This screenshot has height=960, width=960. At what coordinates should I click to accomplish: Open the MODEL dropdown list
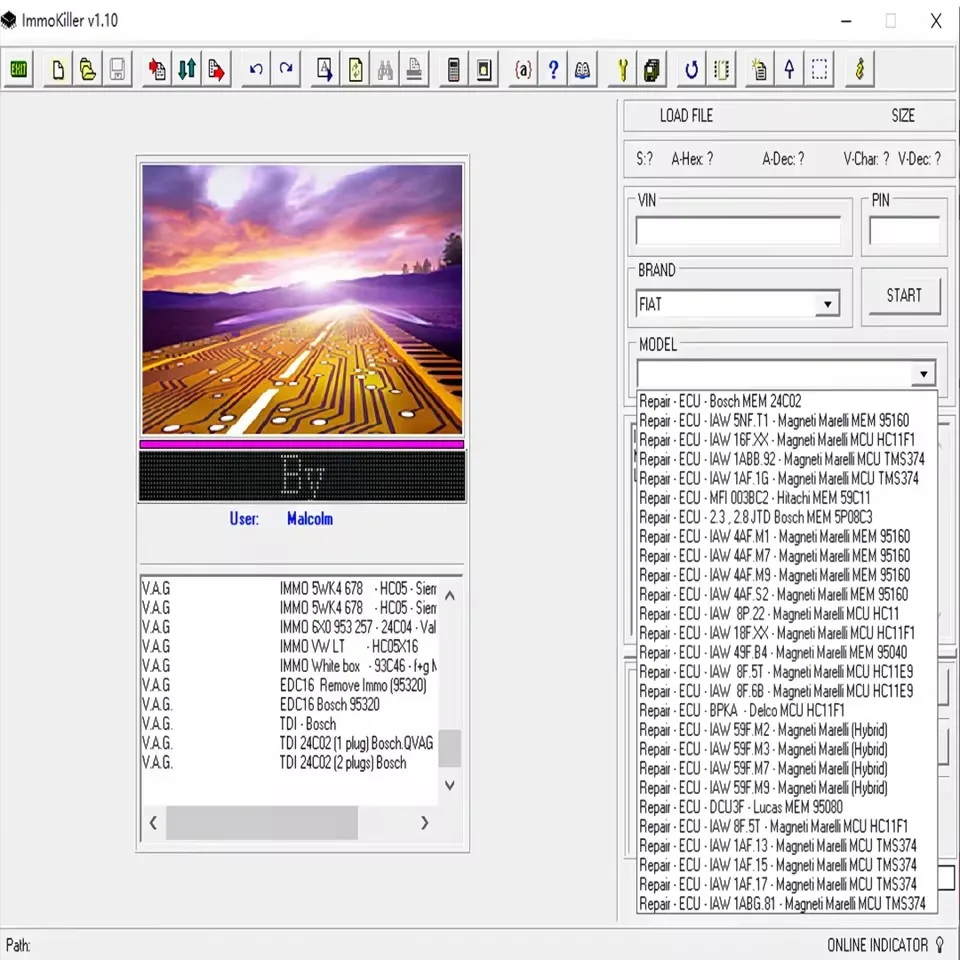click(x=923, y=373)
